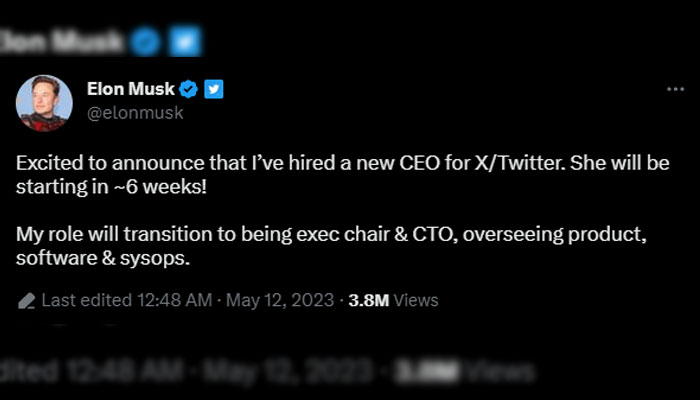Open the 3.8M view count analytics
The image size is (700, 400).
click(369, 299)
